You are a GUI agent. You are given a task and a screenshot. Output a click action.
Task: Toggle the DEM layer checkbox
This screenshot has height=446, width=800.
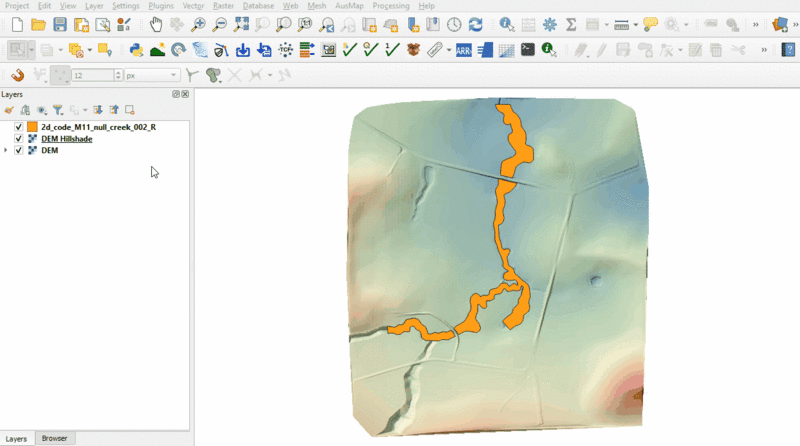(18, 150)
